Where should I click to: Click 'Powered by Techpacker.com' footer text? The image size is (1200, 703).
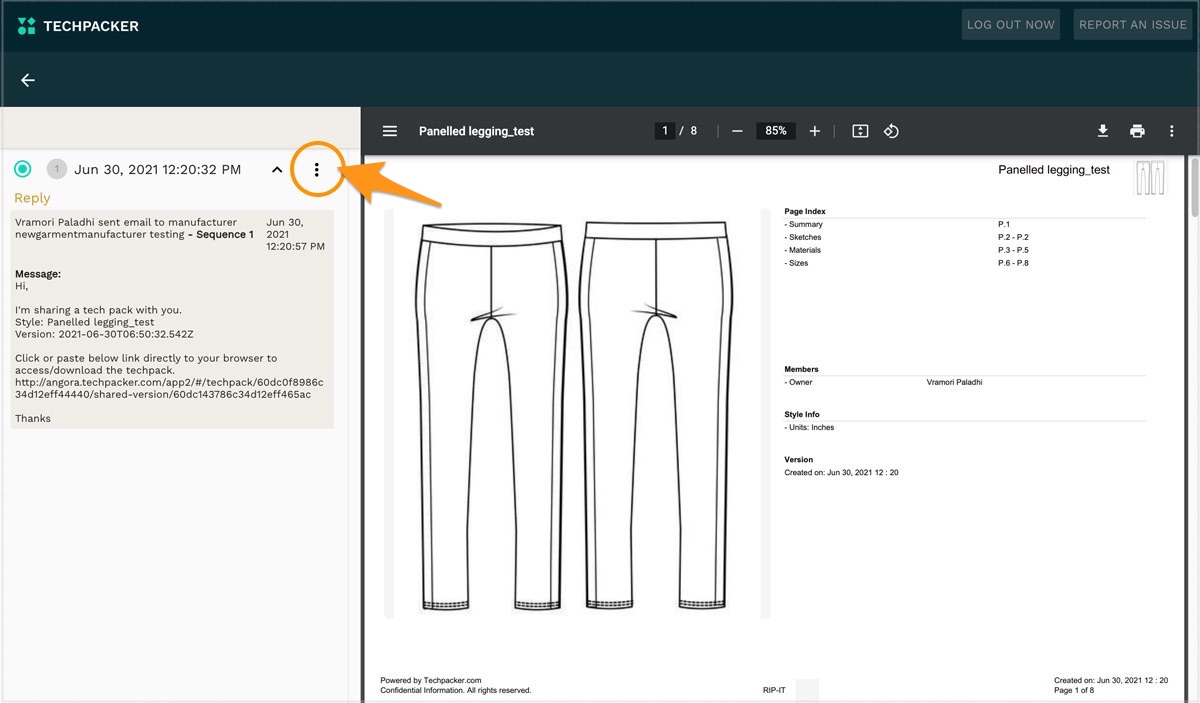pyautogui.click(x=431, y=680)
